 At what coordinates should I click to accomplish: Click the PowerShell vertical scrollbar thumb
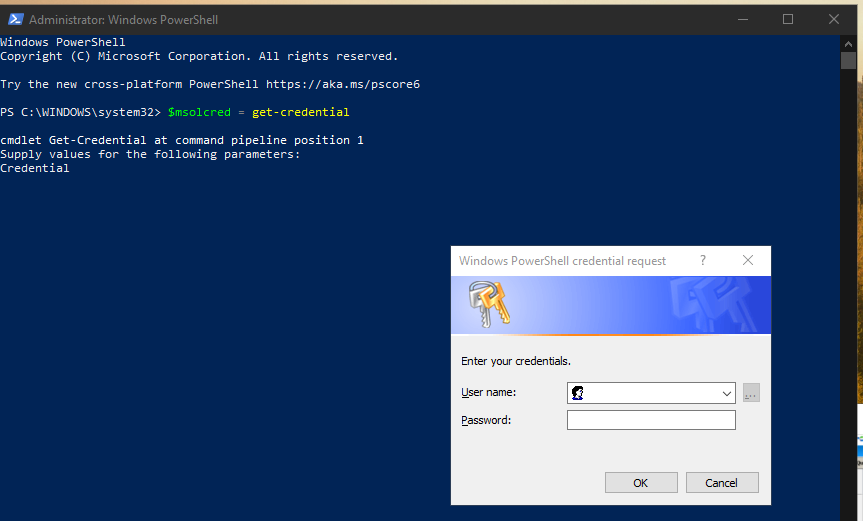(x=848, y=60)
